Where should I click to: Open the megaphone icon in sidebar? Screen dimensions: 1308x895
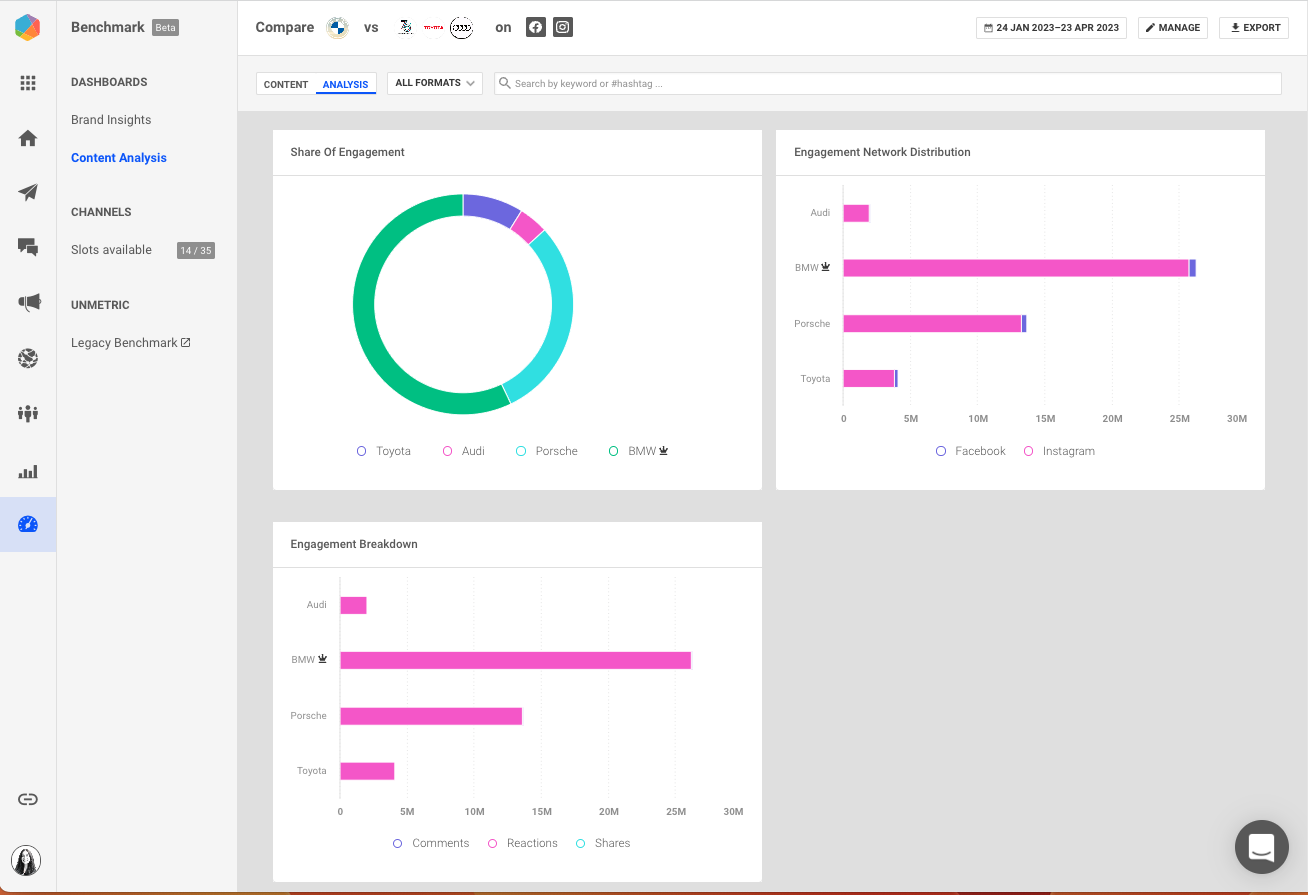pyautogui.click(x=28, y=302)
